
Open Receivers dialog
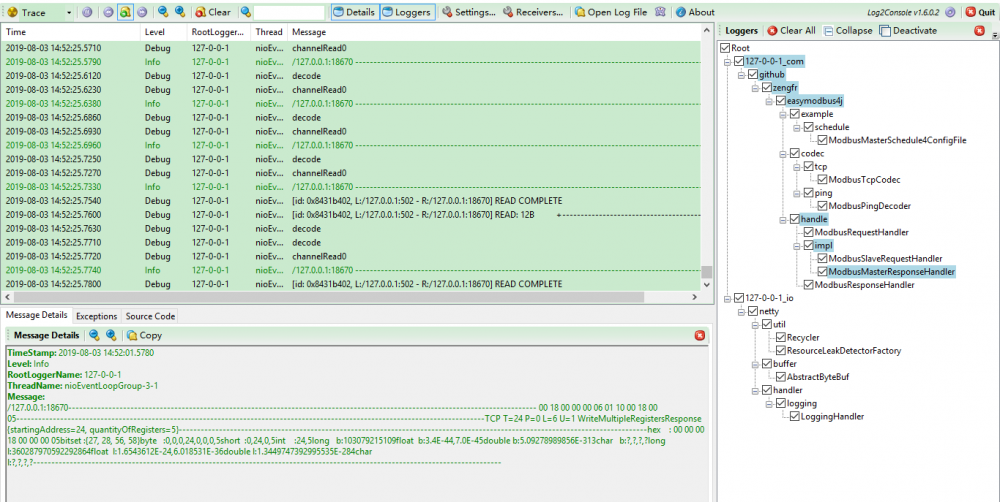click(x=533, y=12)
